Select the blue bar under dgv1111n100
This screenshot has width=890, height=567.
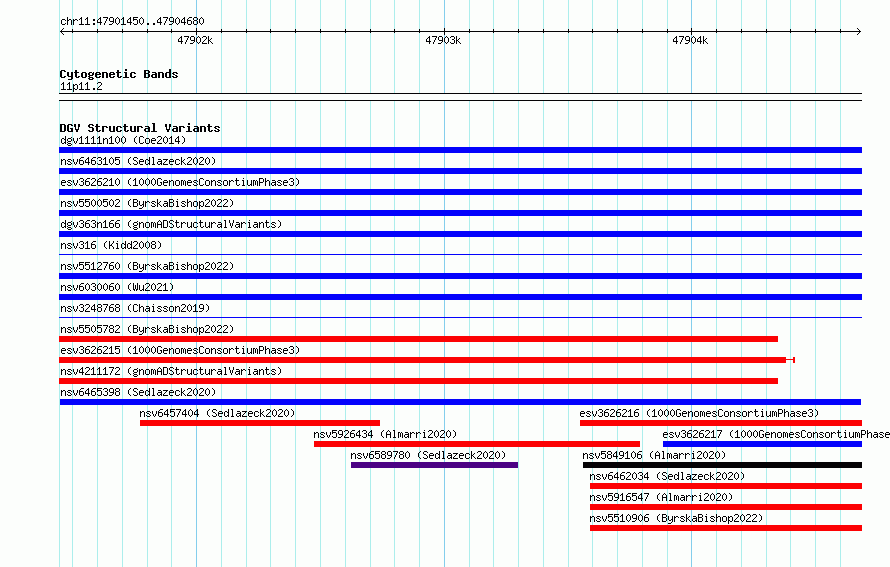(460, 150)
